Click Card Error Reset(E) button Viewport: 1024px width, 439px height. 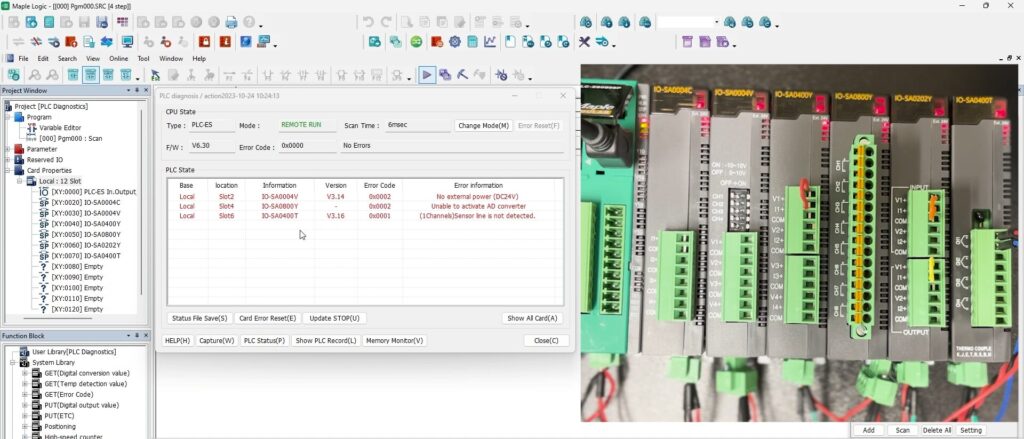coord(267,318)
